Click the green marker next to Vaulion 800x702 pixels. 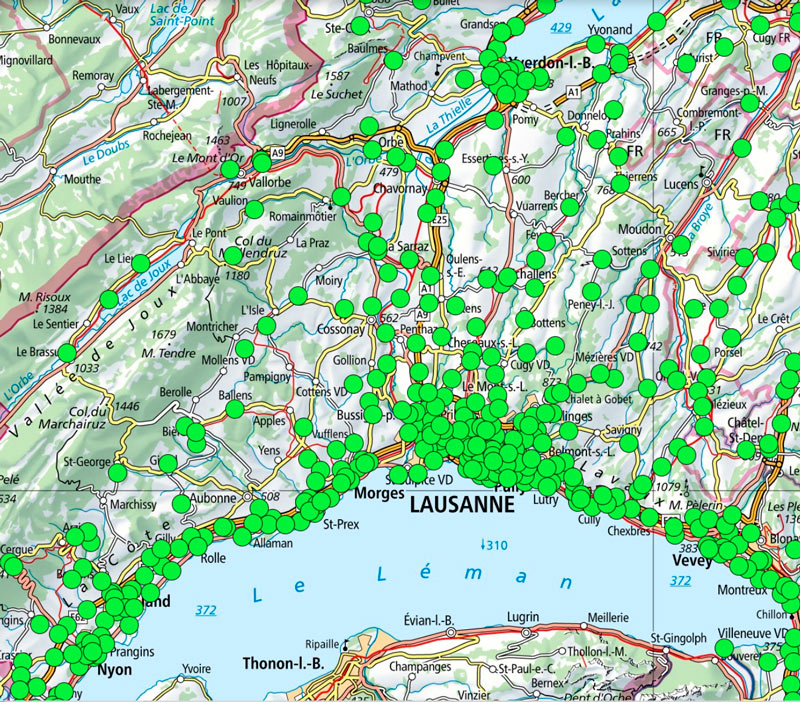point(254,210)
